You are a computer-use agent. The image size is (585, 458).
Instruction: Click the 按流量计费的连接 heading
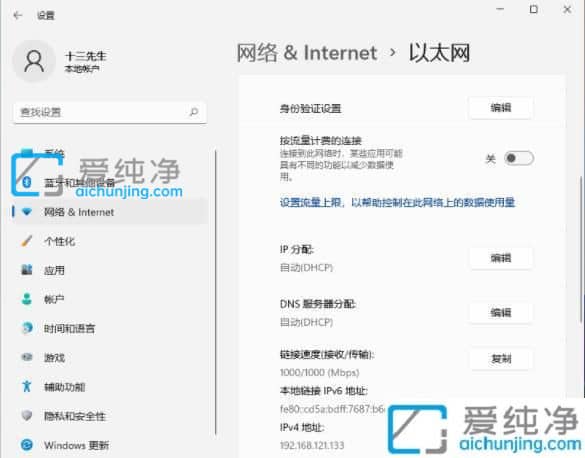click(320, 141)
